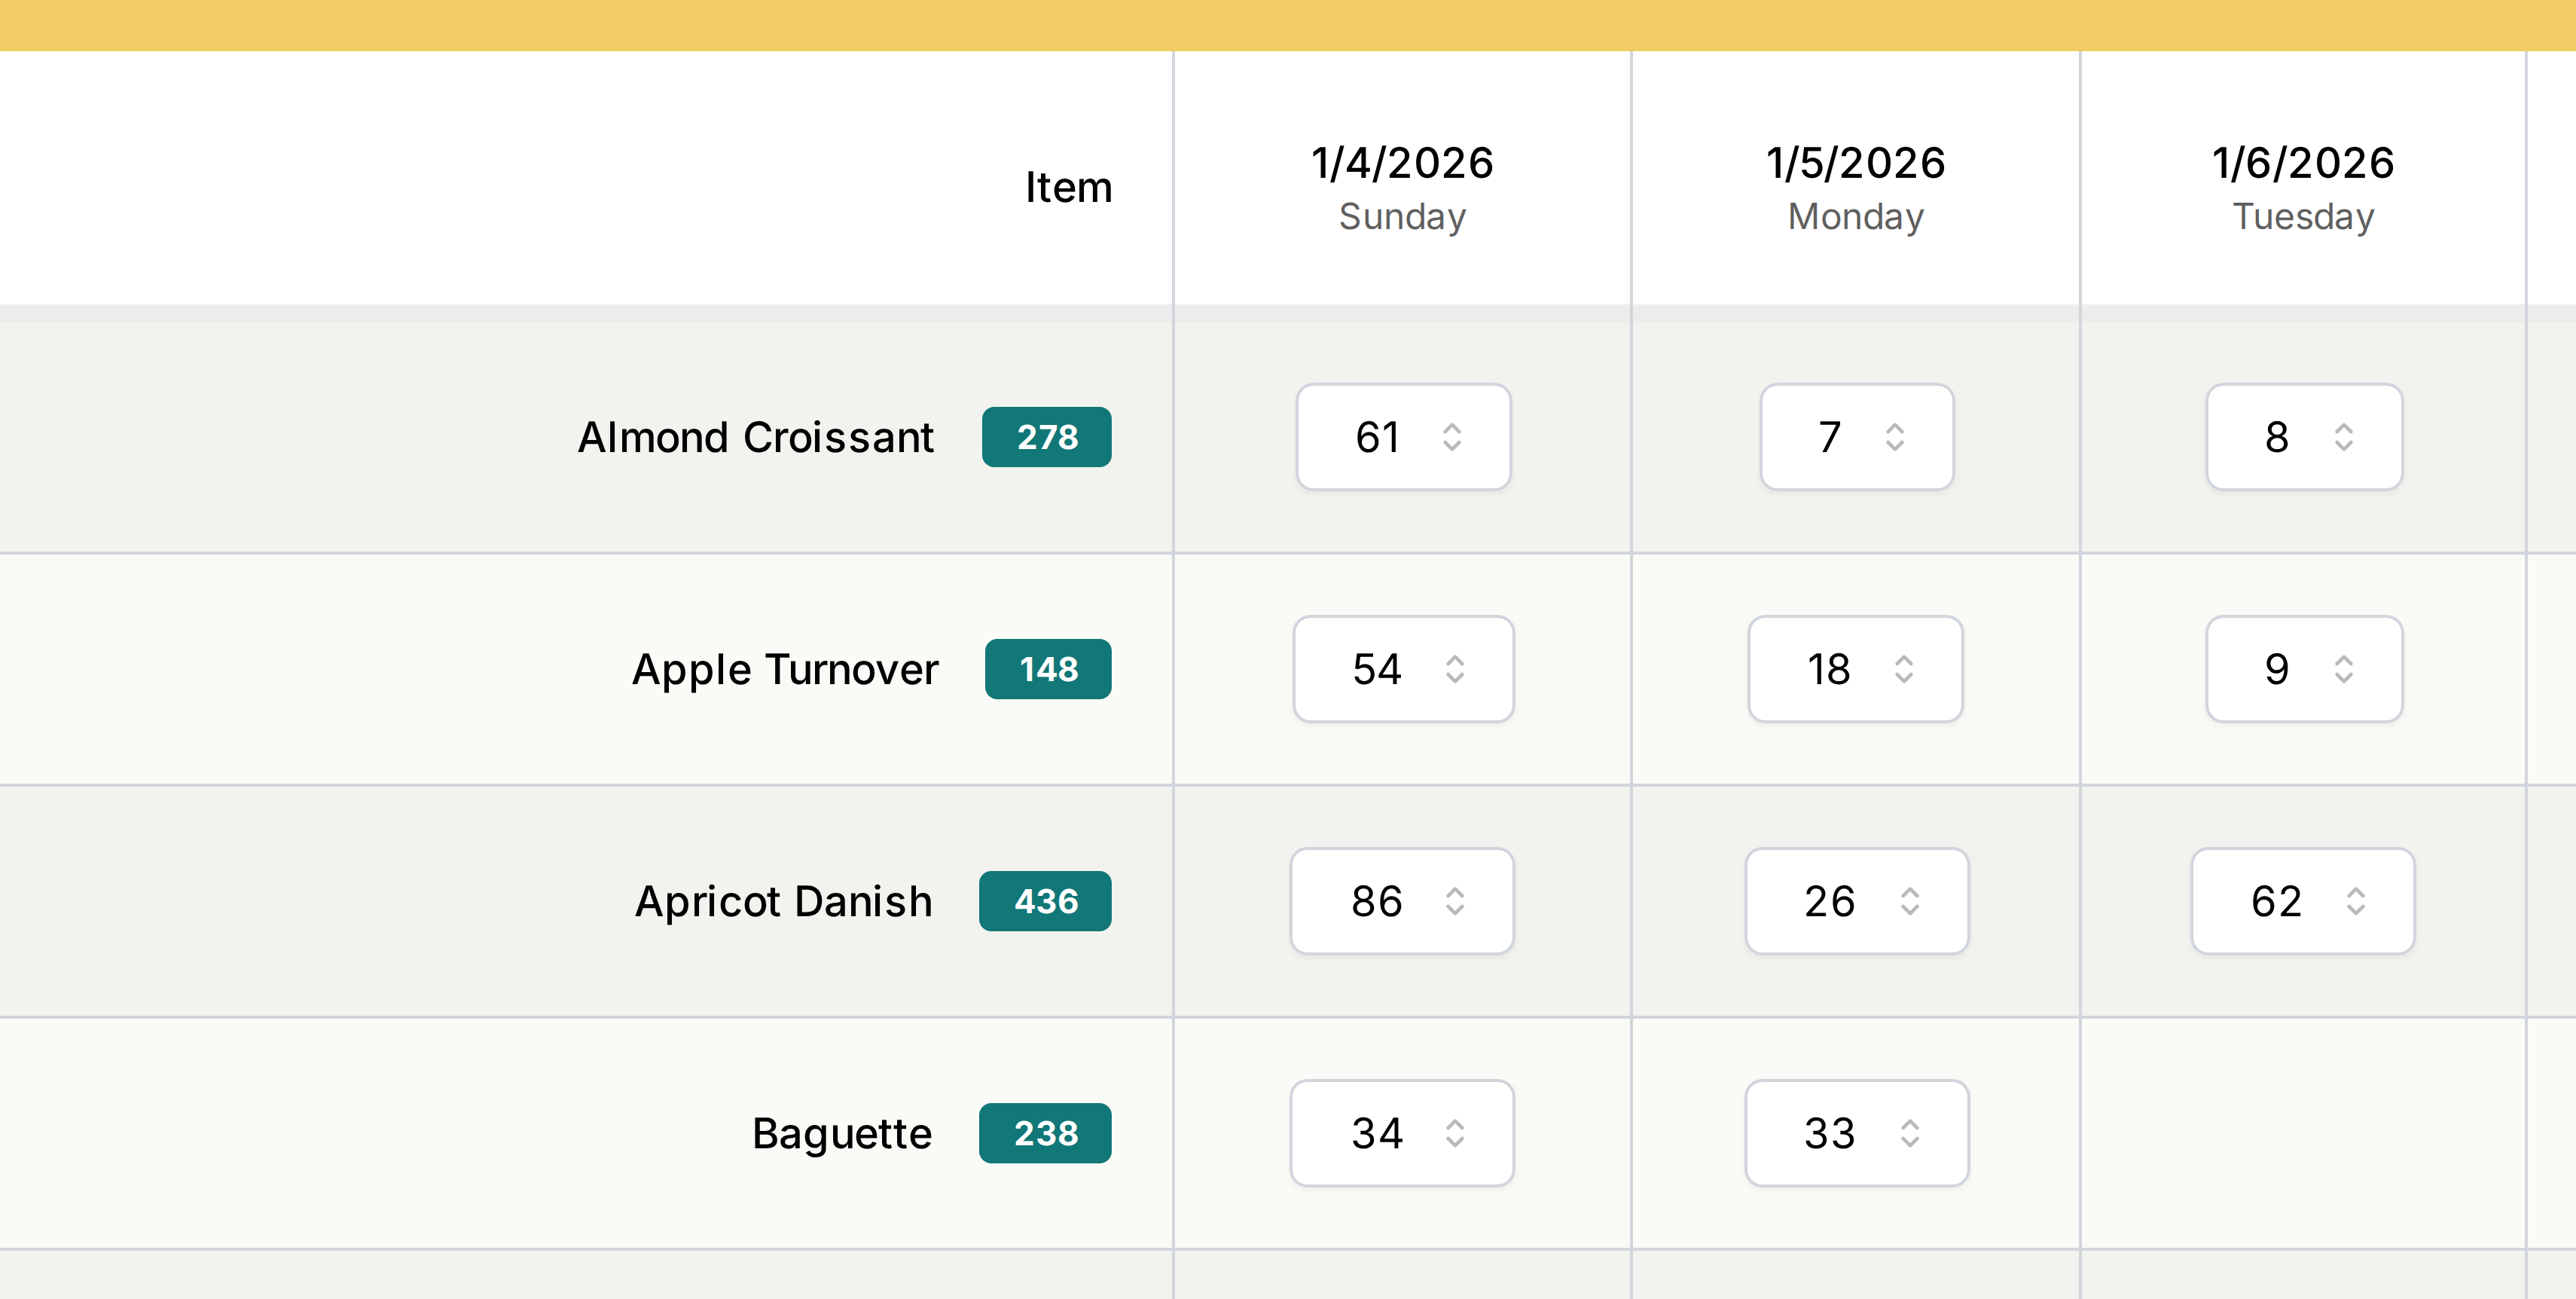Click stepper arrows for Apple Turnover Monday

(x=1904, y=669)
